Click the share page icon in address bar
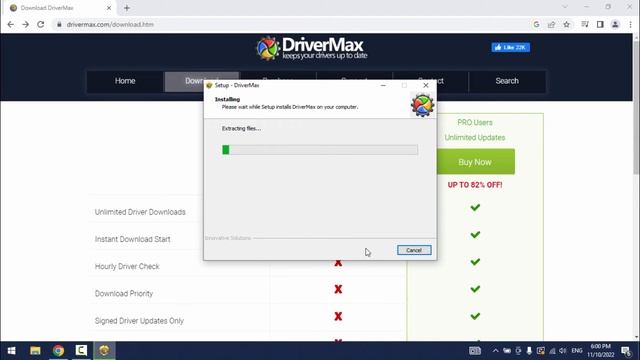 551,24
